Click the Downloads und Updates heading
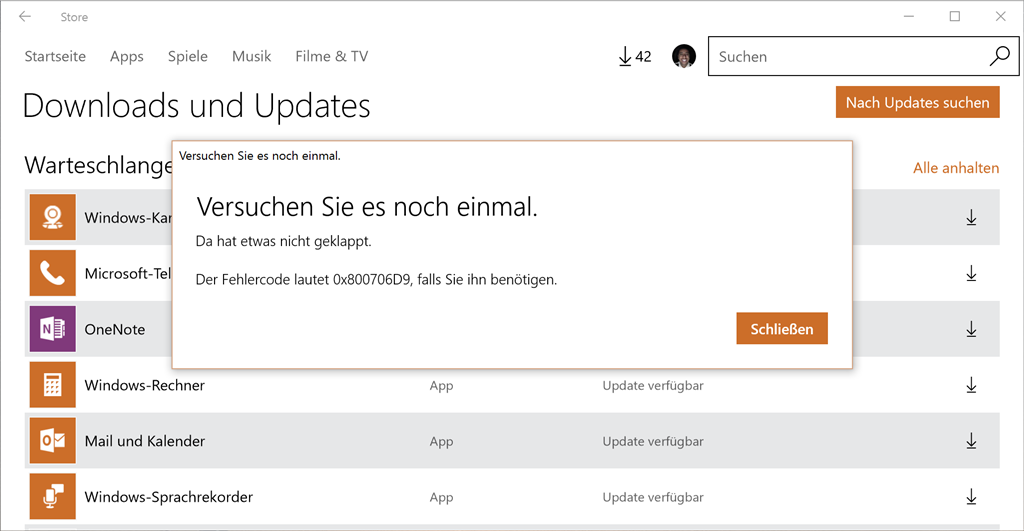 click(197, 105)
